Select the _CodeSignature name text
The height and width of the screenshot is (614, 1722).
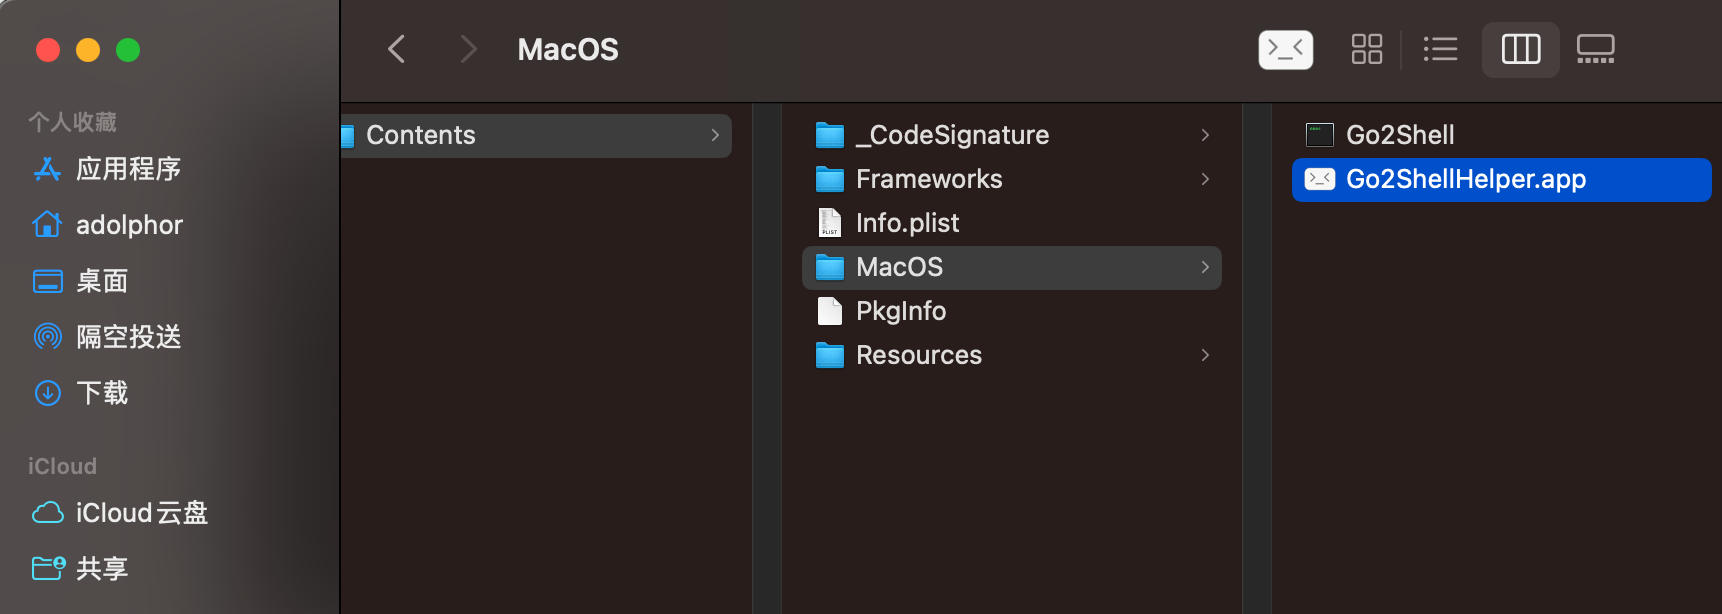pos(953,135)
